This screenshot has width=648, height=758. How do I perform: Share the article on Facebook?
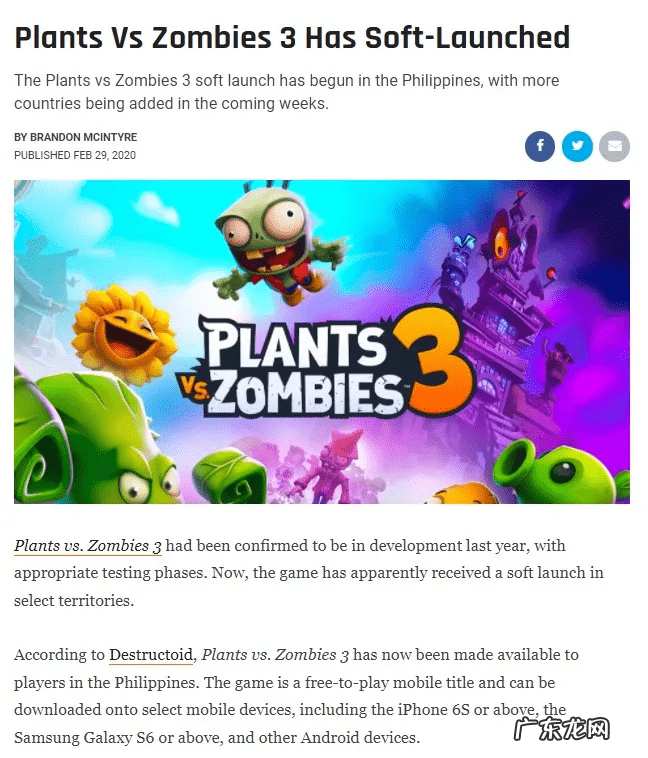540,146
